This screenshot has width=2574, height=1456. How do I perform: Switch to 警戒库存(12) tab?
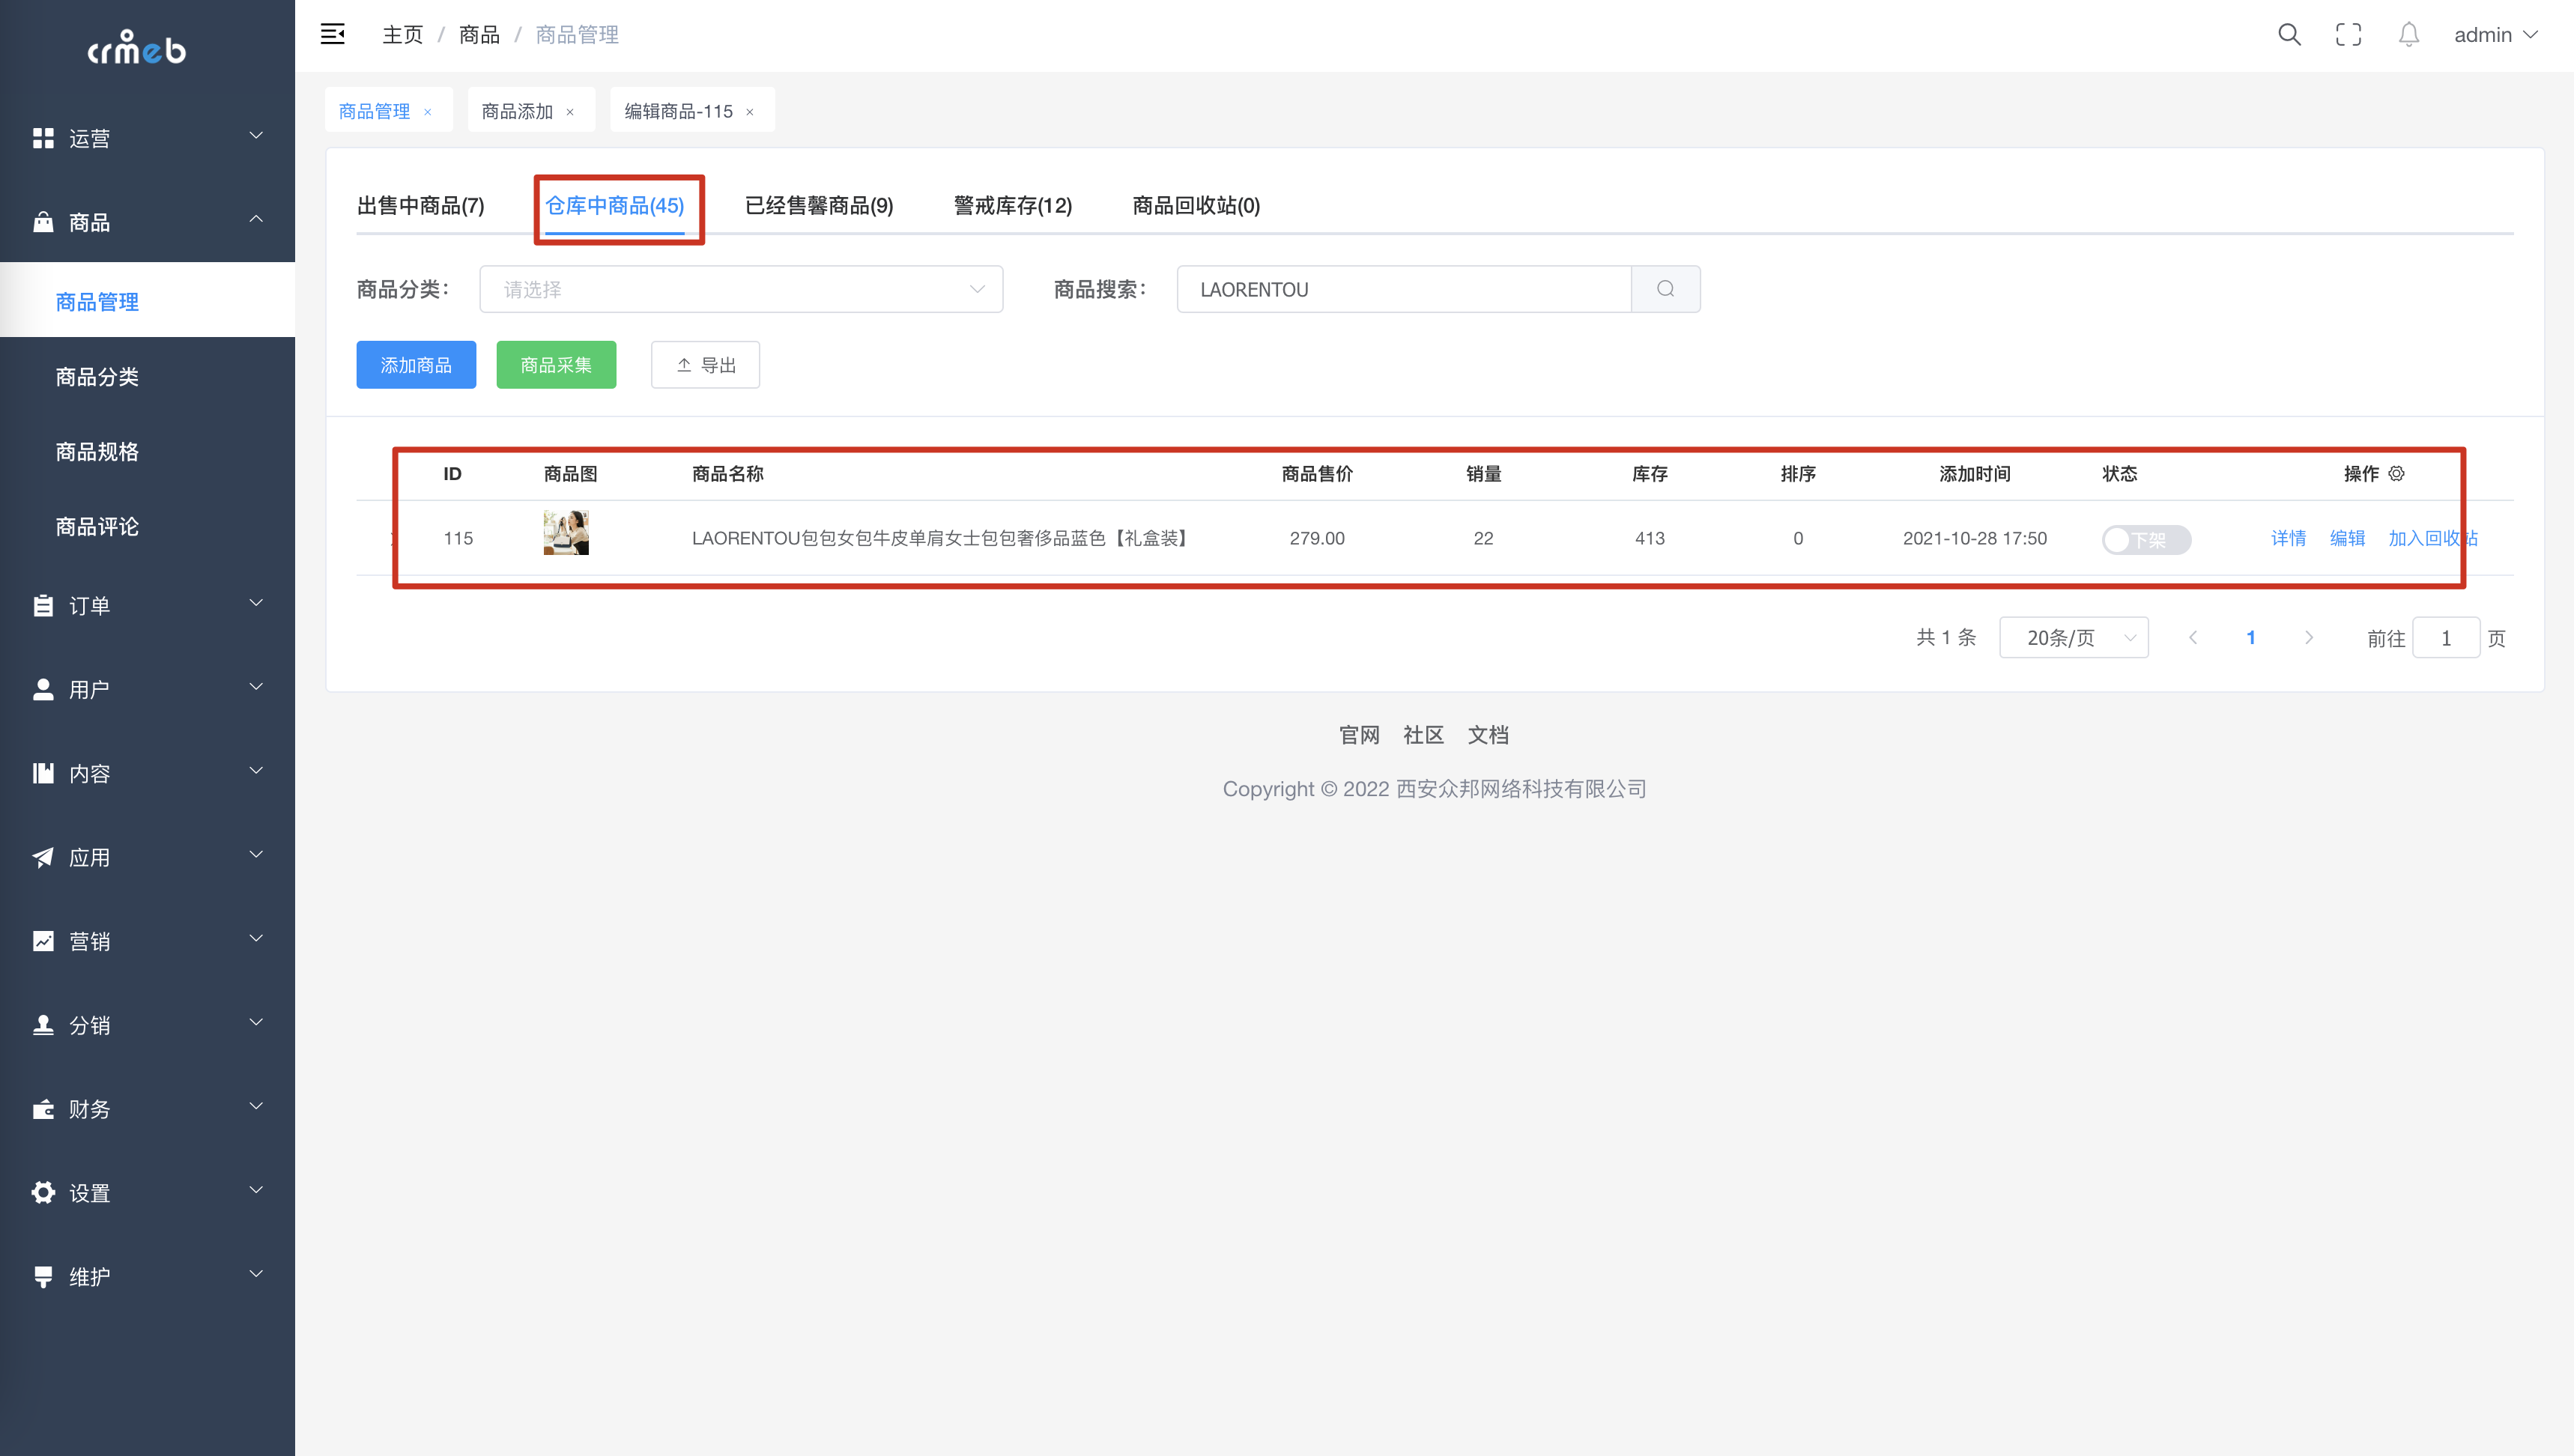point(1012,205)
